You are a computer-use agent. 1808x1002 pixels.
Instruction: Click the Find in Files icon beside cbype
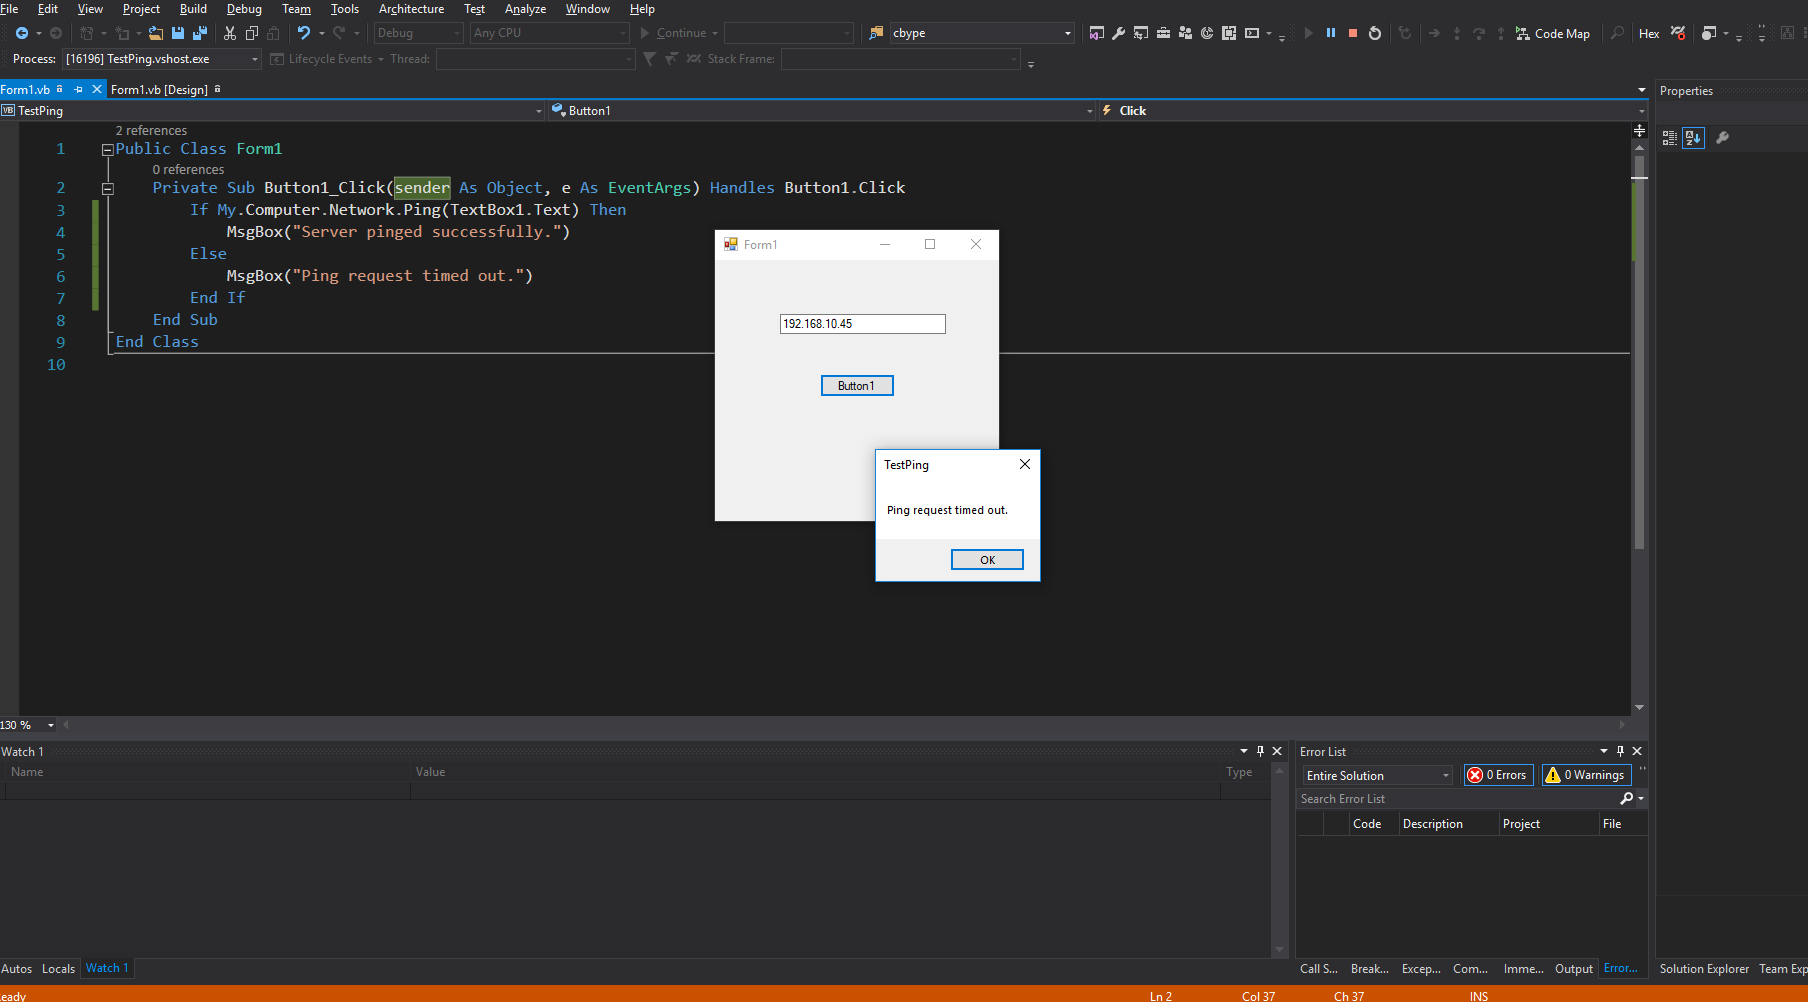[x=876, y=33]
